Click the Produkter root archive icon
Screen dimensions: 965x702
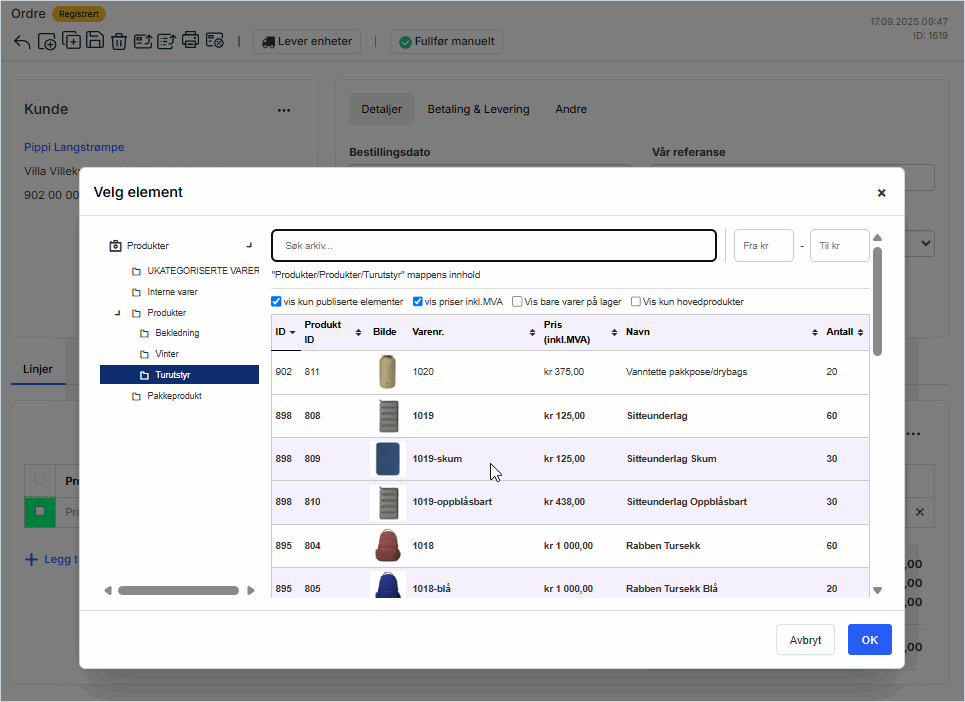115,245
